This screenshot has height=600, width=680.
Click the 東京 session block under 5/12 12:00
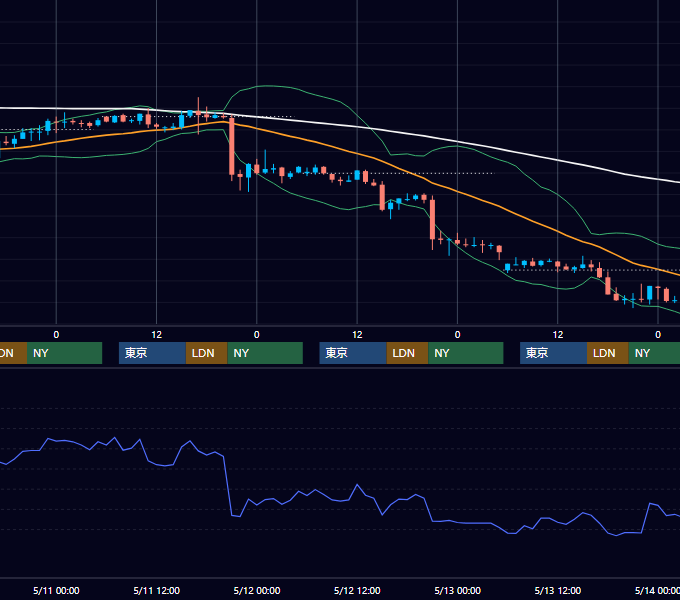coord(353,353)
